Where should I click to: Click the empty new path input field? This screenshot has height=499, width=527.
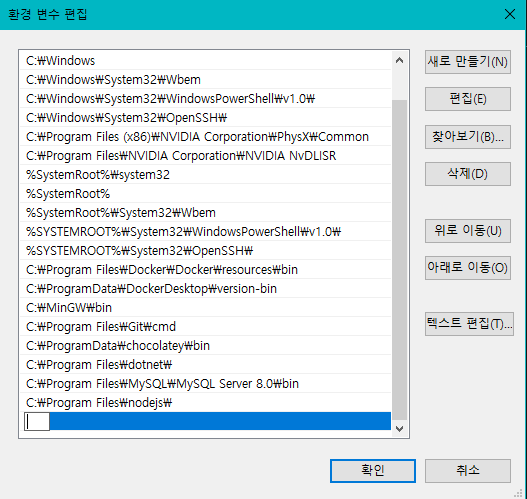coord(37,421)
